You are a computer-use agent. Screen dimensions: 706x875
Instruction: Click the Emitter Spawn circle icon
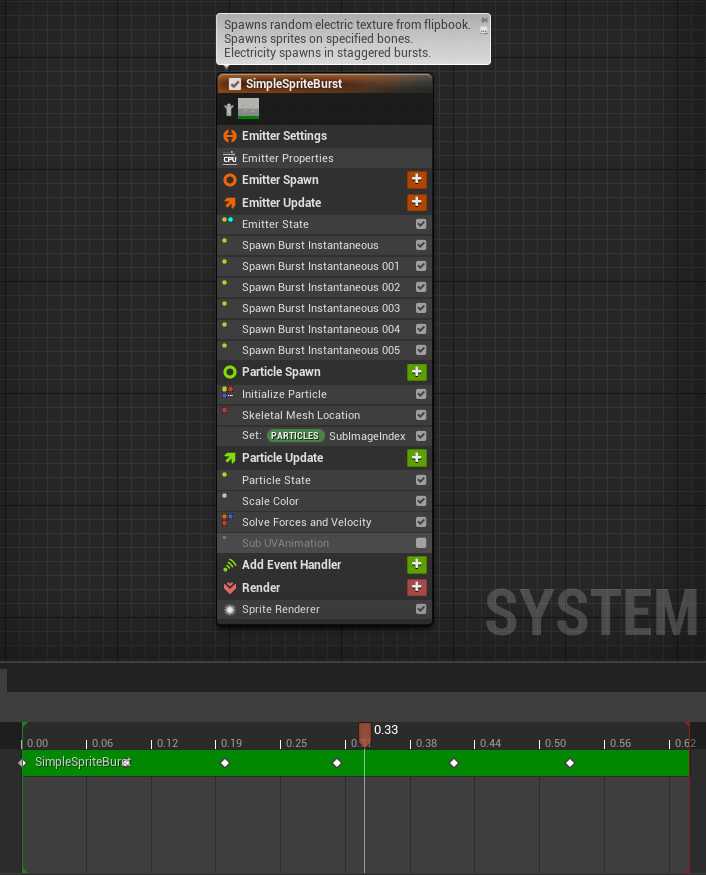[230, 180]
